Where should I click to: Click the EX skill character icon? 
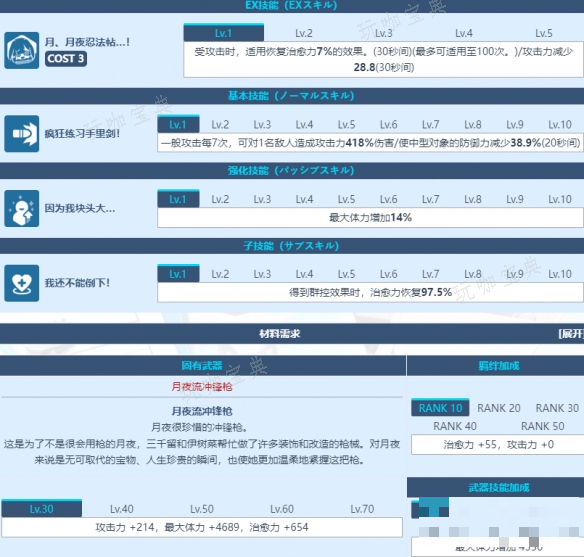click(x=22, y=50)
